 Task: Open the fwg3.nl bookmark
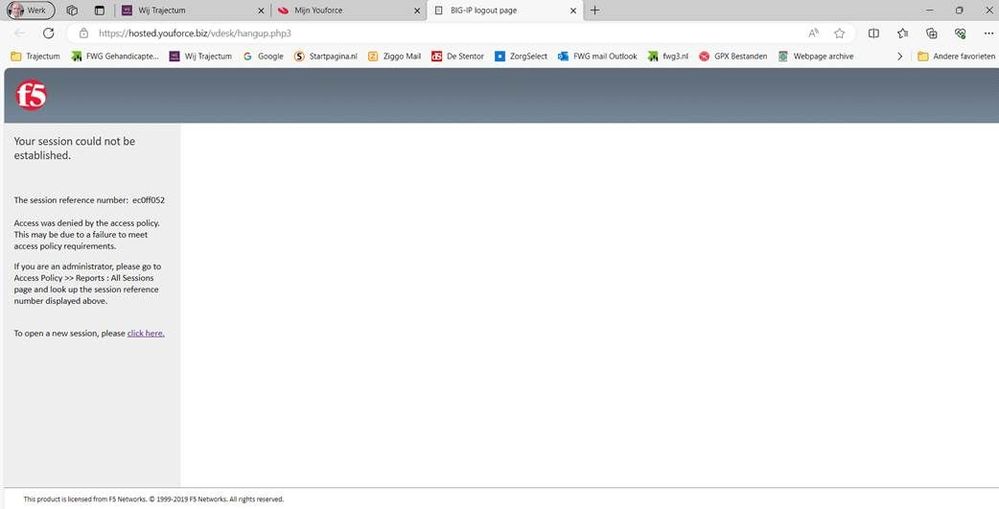point(668,56)
